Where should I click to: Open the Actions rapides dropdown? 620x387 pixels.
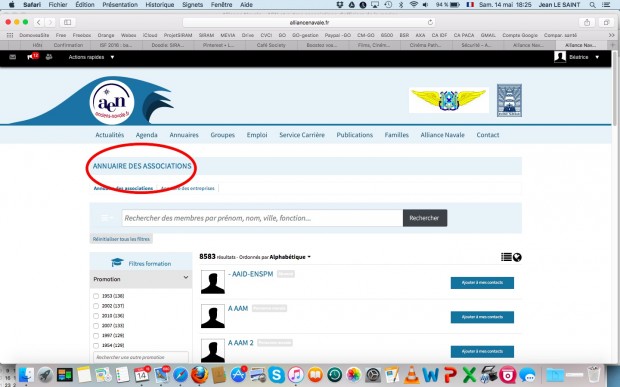click(91, 57)
